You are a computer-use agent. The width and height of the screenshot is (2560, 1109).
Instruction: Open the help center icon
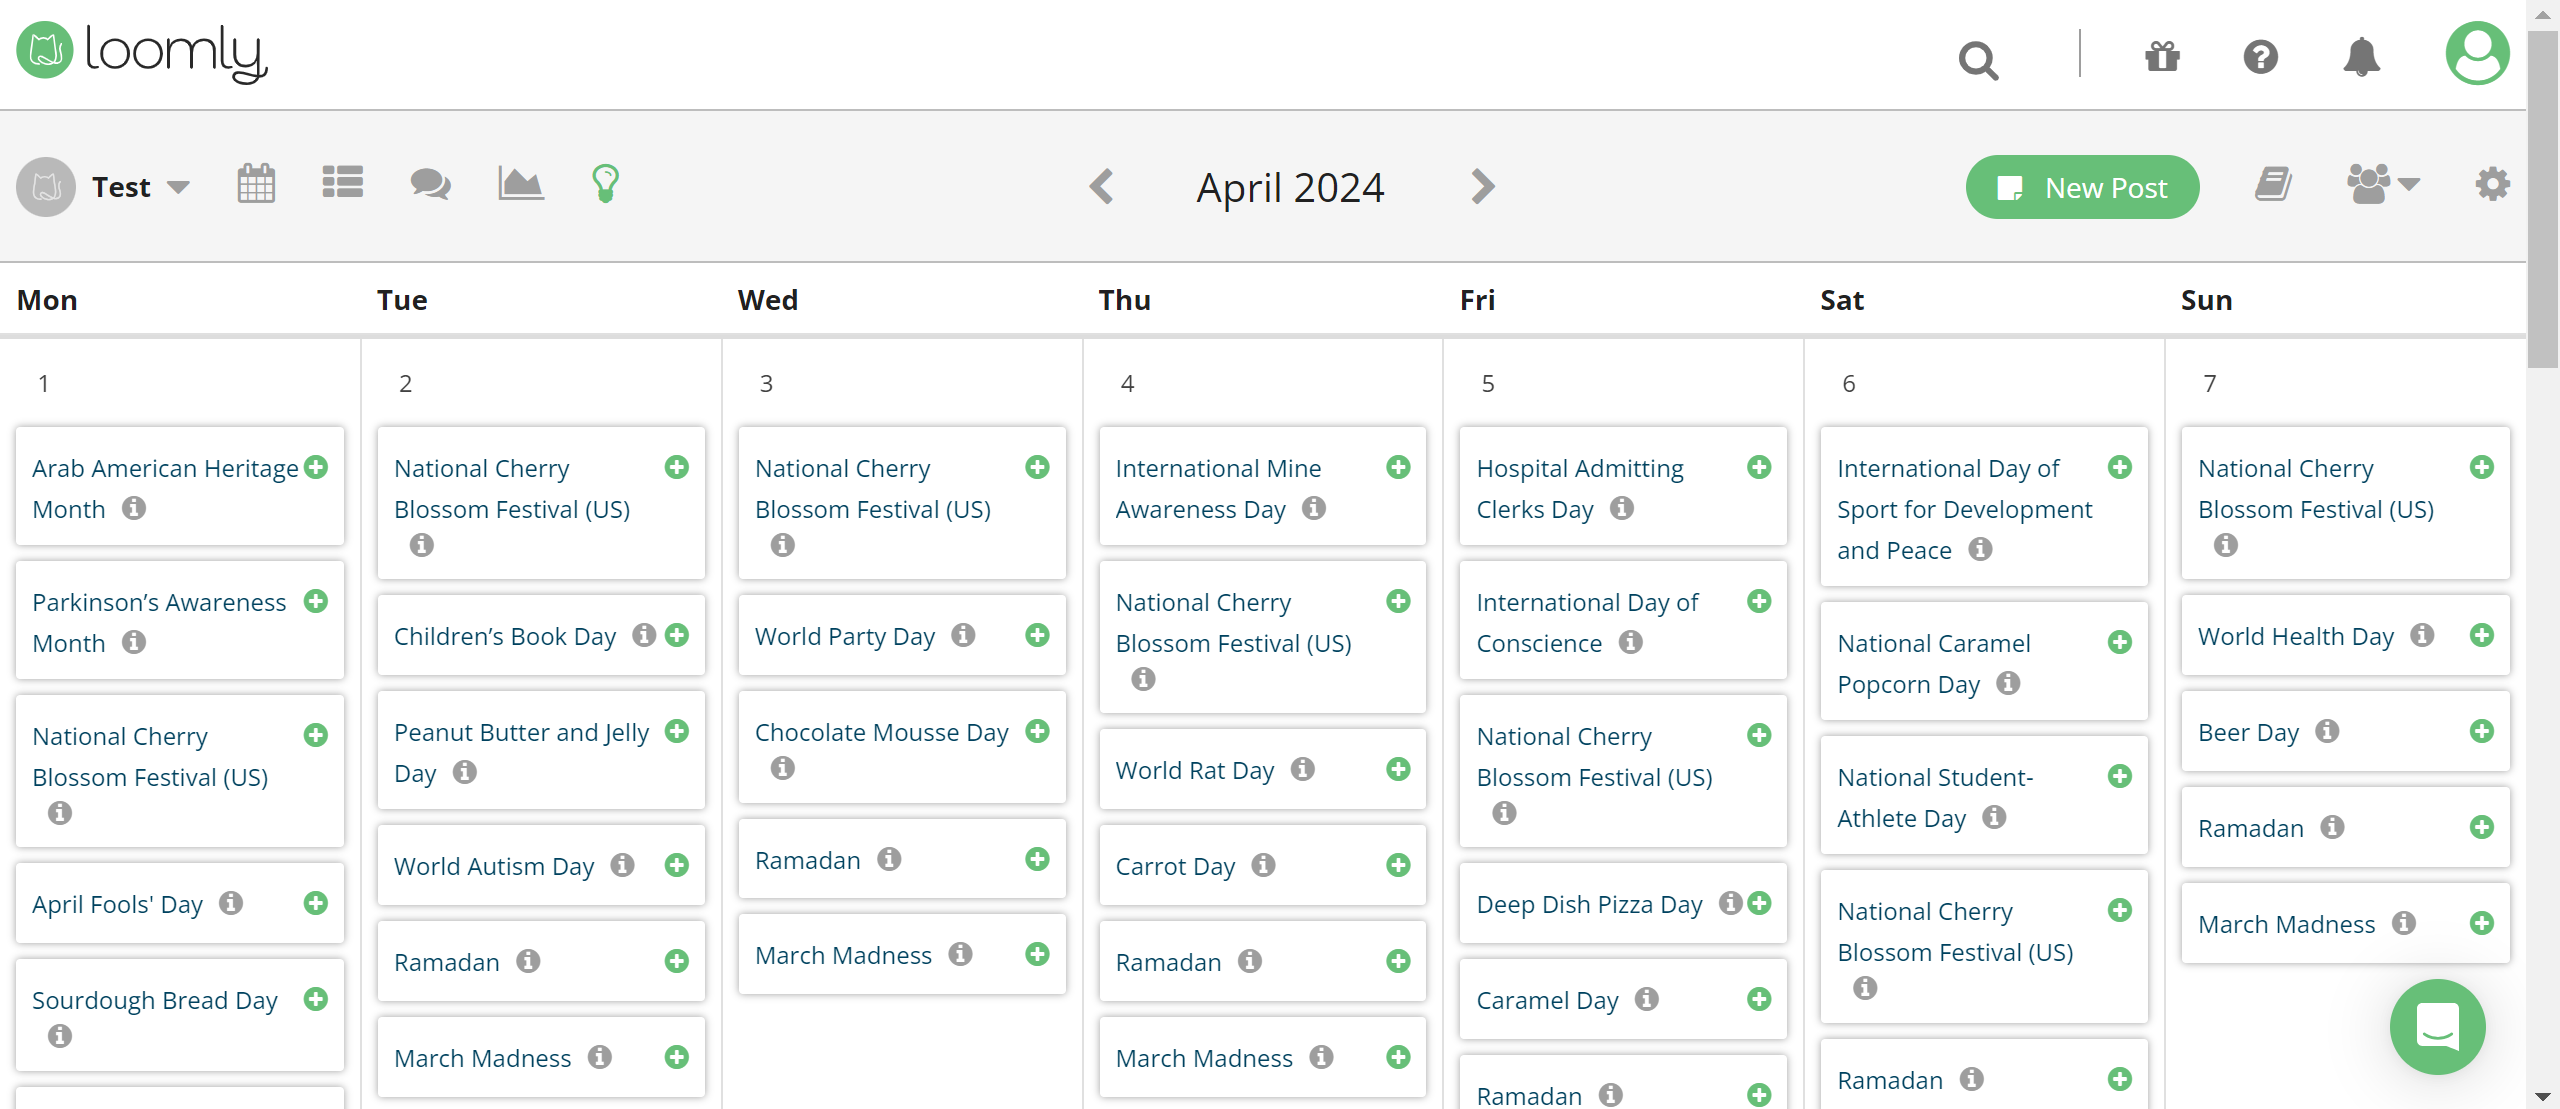click(2261, 58)
